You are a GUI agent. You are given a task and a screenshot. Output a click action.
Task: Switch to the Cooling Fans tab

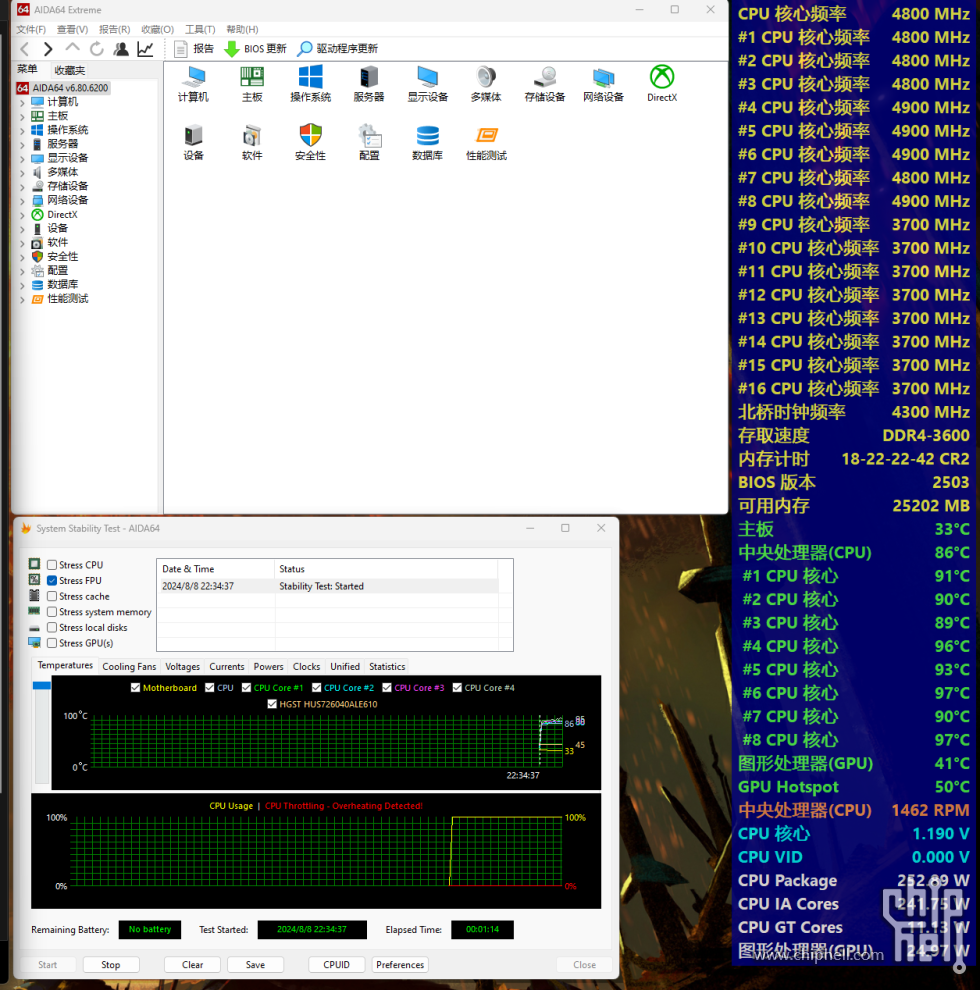129,667
